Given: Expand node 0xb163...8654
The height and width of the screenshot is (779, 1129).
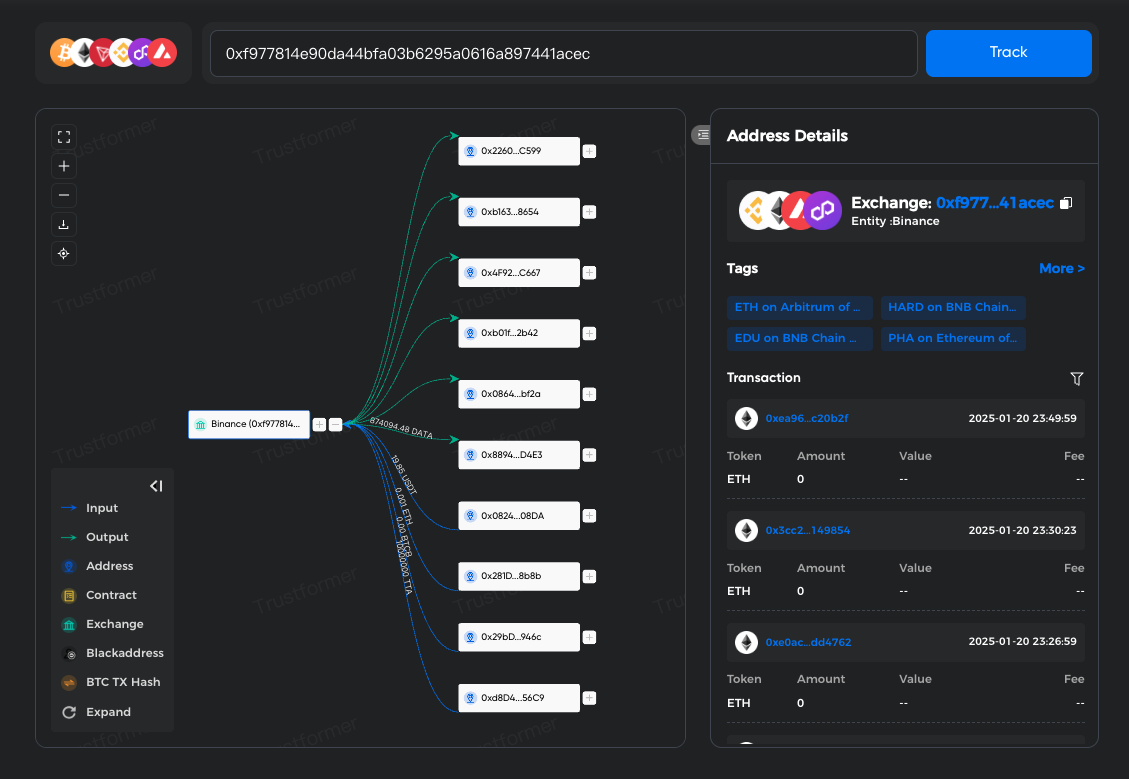Looking at the screenshot, I should click(x=589, y=212).
